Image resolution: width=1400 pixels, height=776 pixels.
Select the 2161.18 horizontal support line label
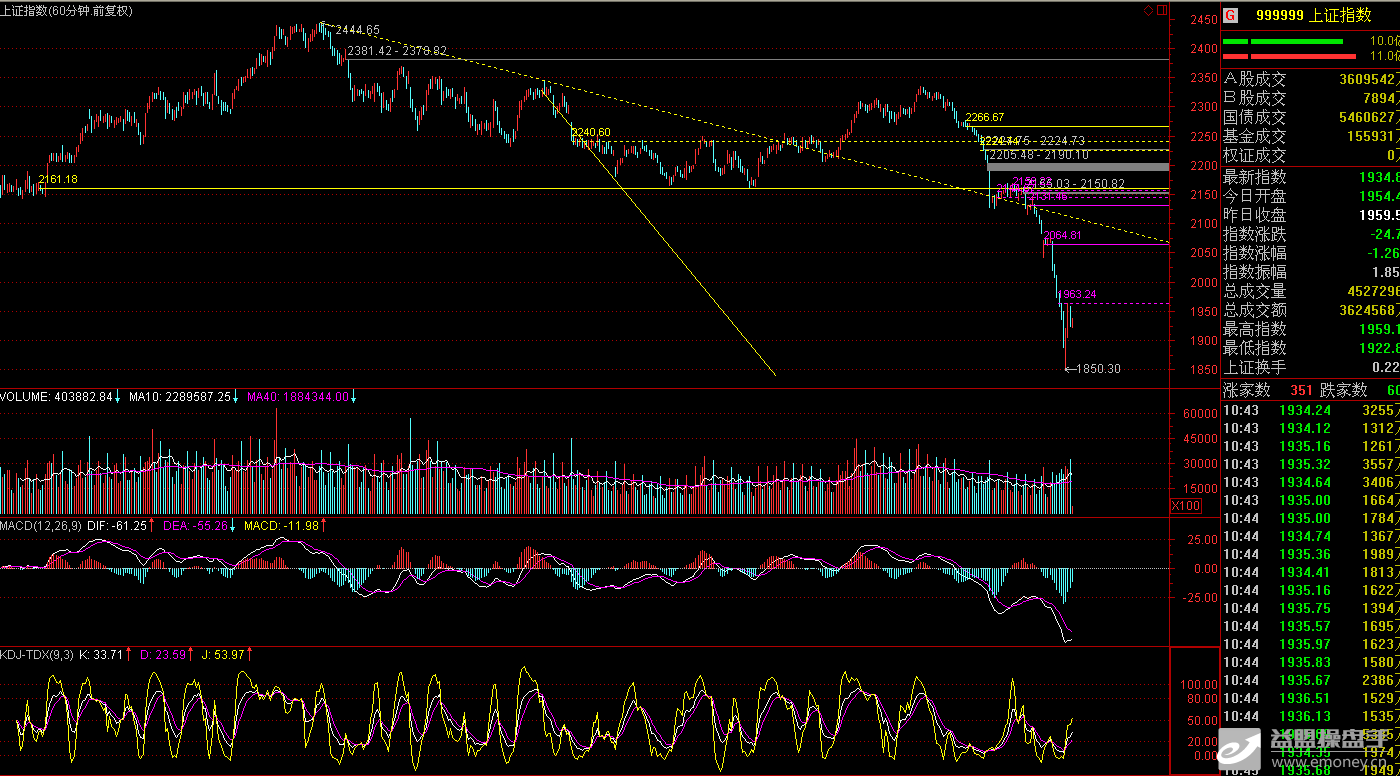coord(58,179)
